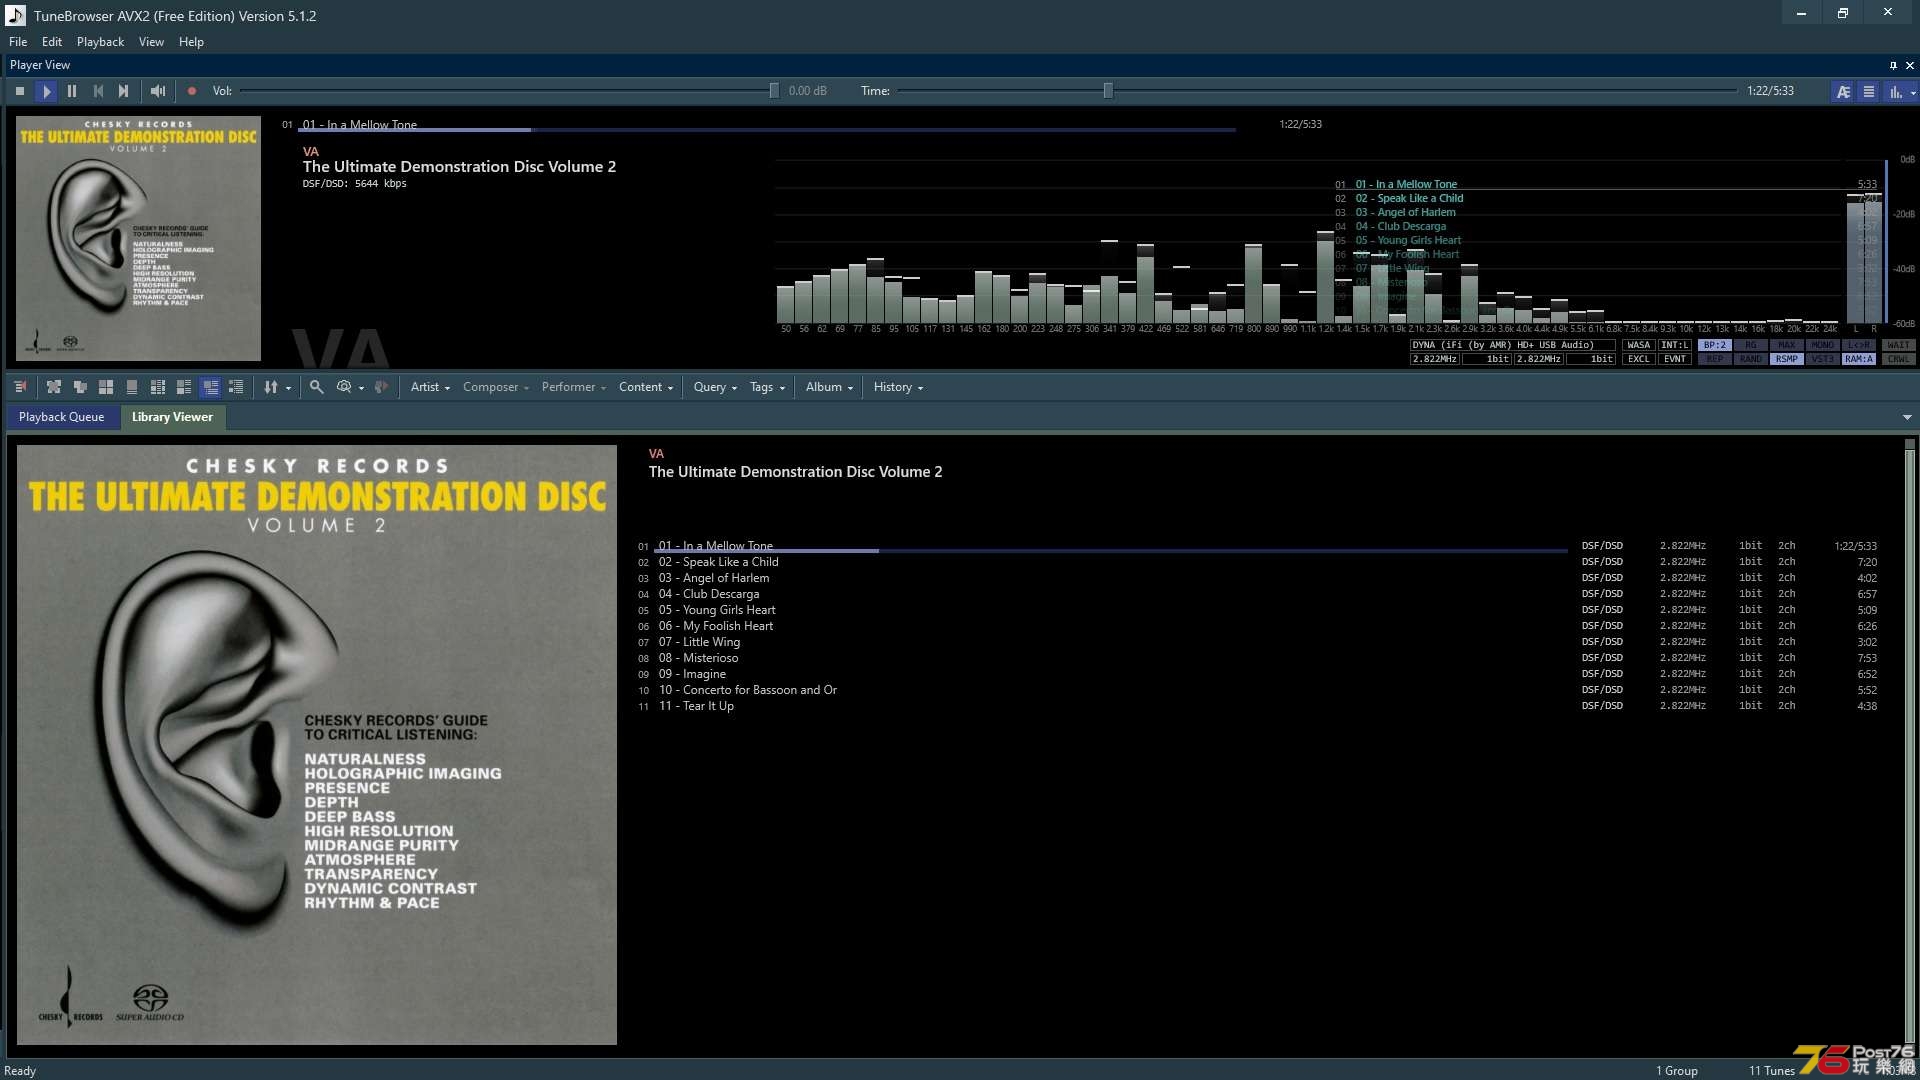Open the Artist dropdown
Viewport: 1920px width, 1080px height.
430,387
